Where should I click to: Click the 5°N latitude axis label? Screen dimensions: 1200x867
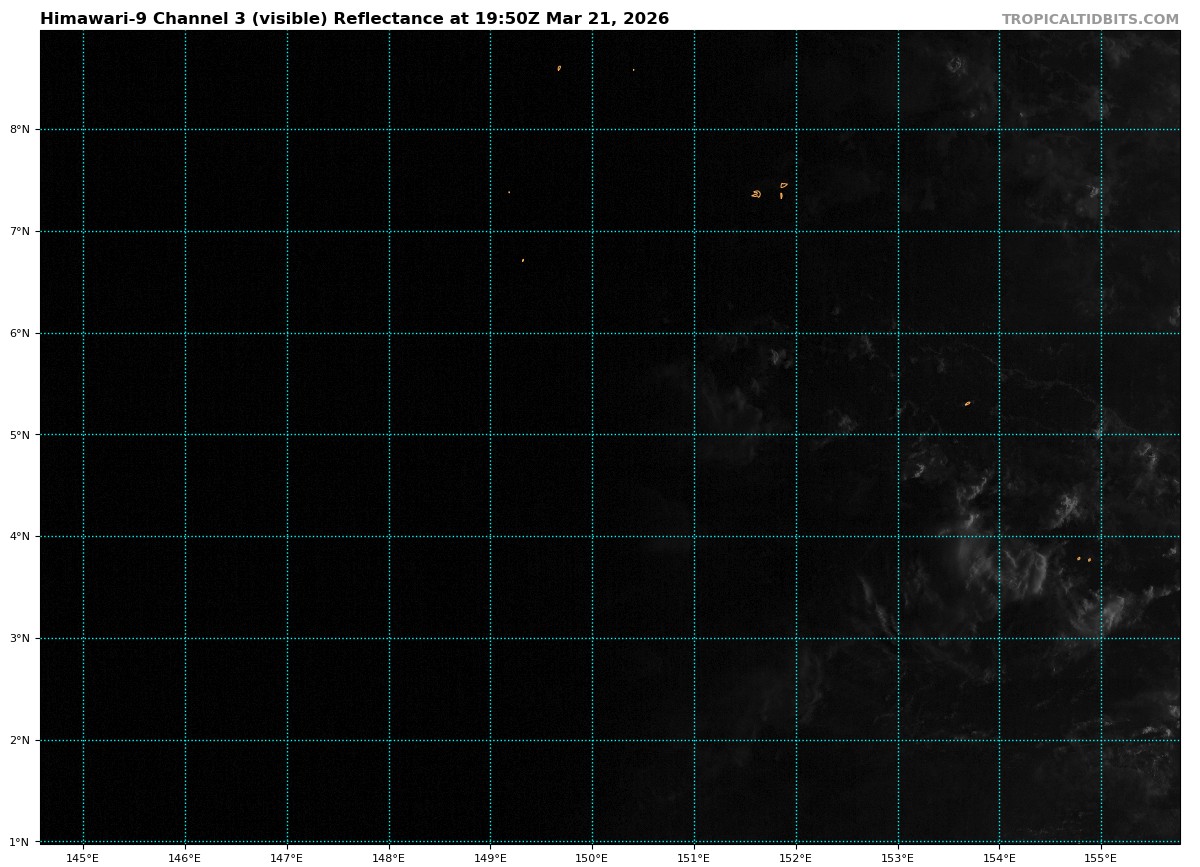pos(20,435)
